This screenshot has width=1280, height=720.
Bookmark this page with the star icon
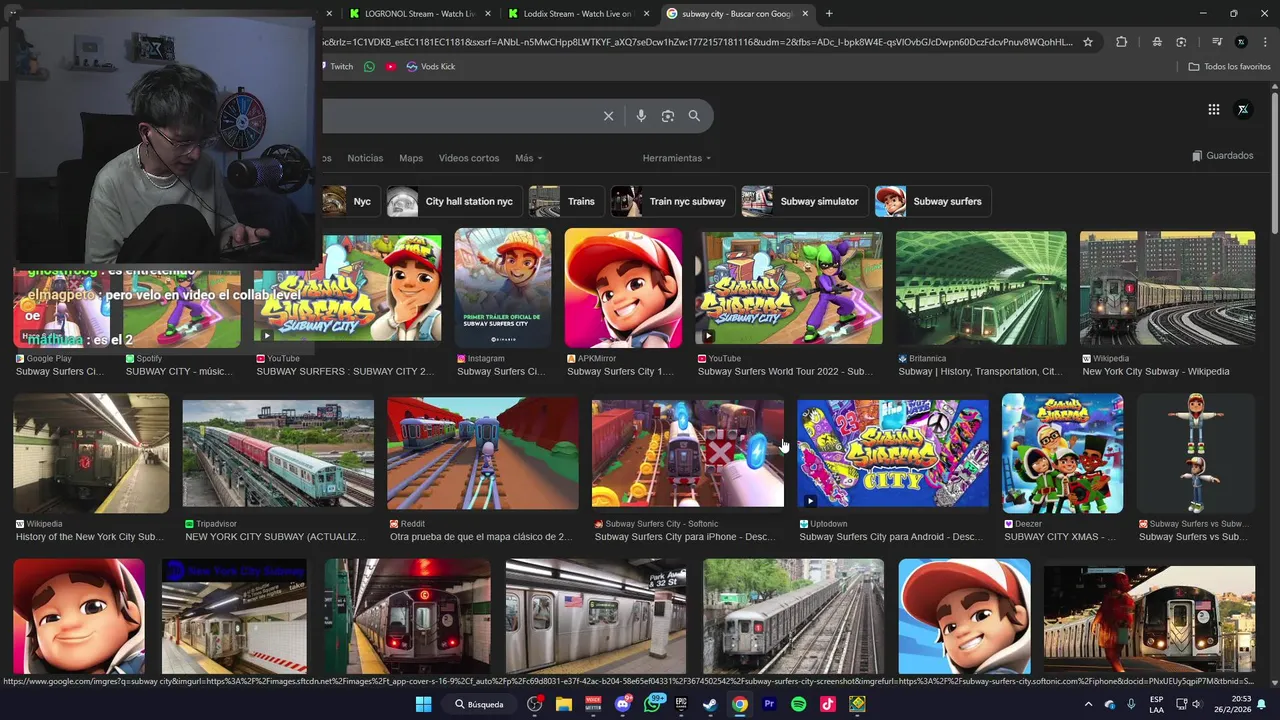[1088, 42]
